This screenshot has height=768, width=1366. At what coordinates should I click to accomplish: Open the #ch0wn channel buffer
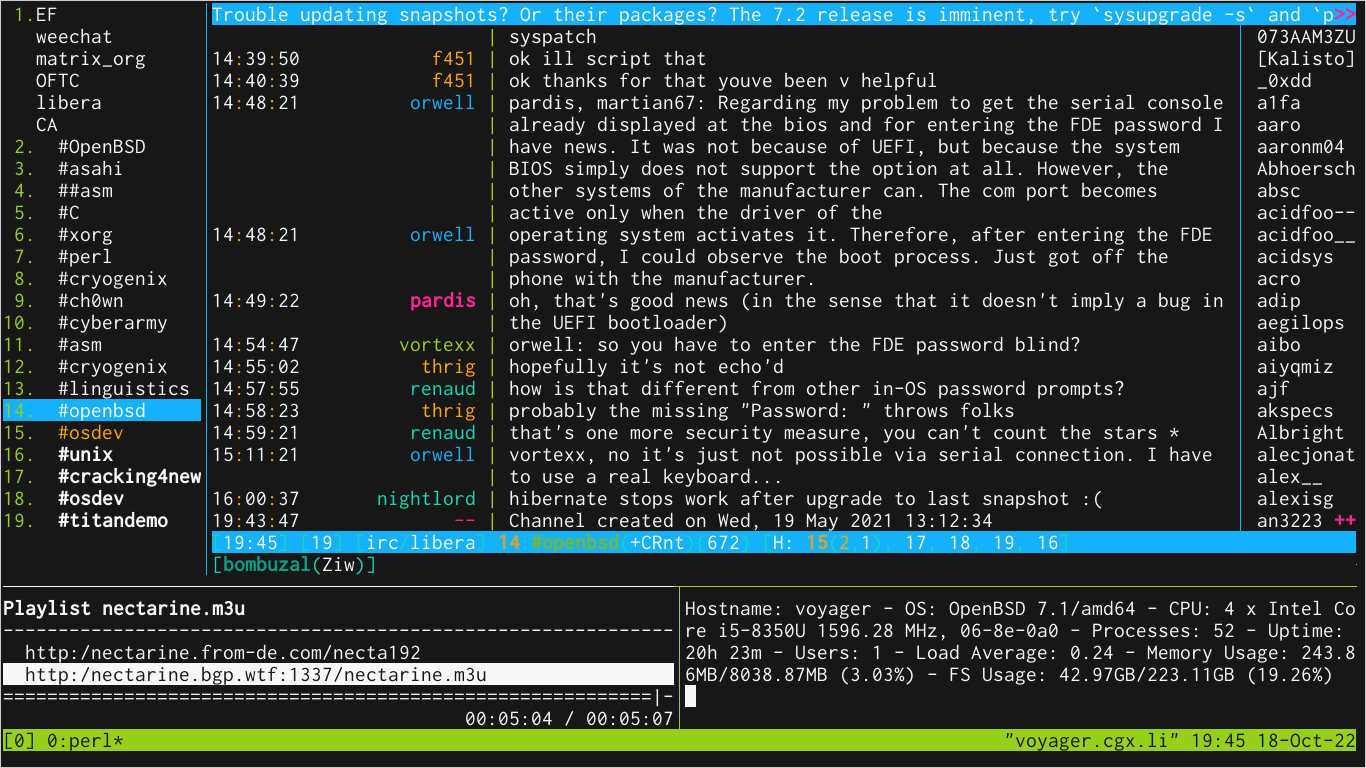pos(91,301)
